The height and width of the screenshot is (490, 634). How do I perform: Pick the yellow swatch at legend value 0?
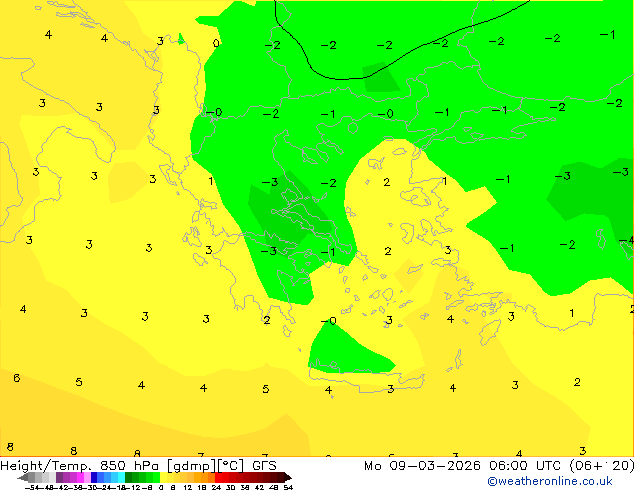tap(163, 477)
